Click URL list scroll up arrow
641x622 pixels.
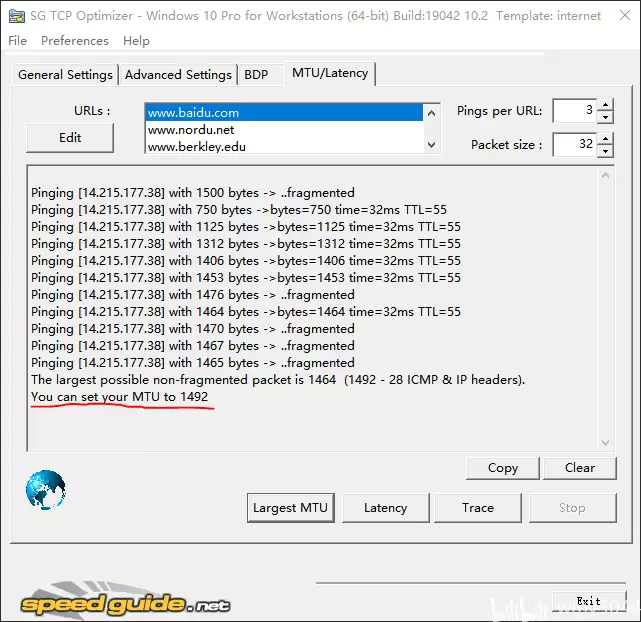431,113
